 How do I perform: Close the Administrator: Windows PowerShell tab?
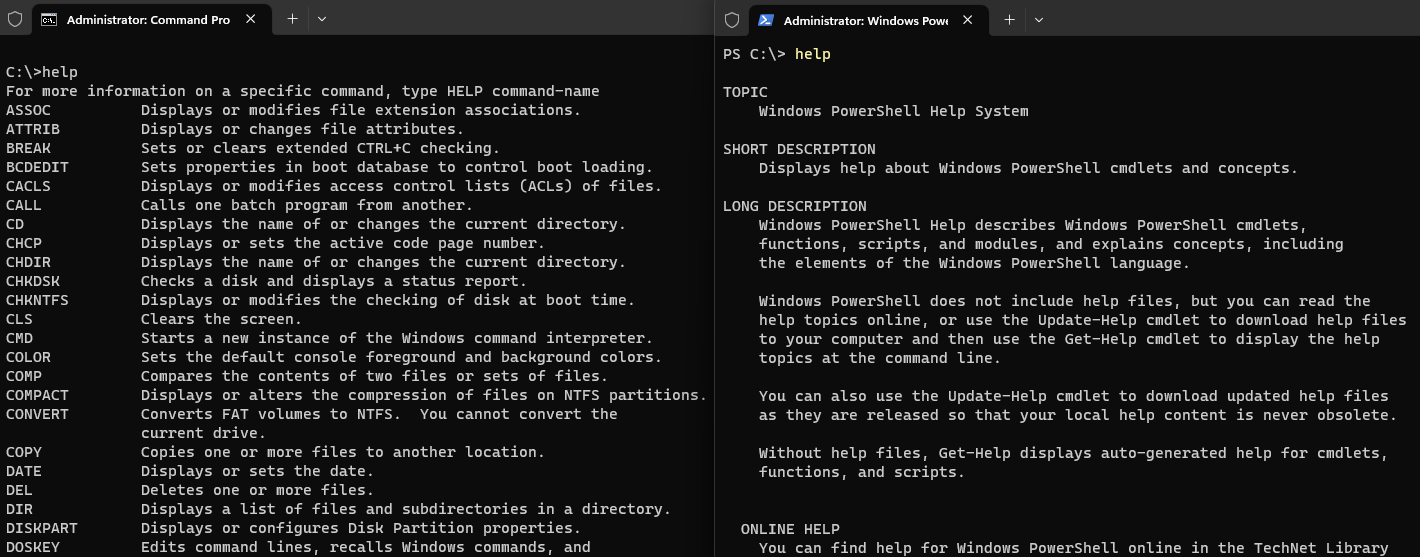click(x=968, y=19)
